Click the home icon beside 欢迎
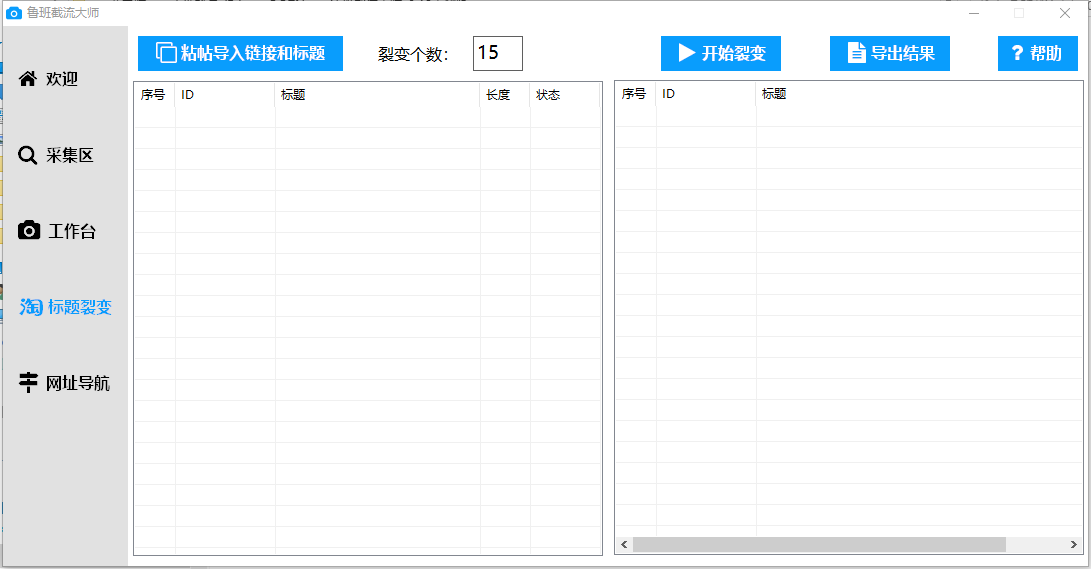 [x=28, y=79]
